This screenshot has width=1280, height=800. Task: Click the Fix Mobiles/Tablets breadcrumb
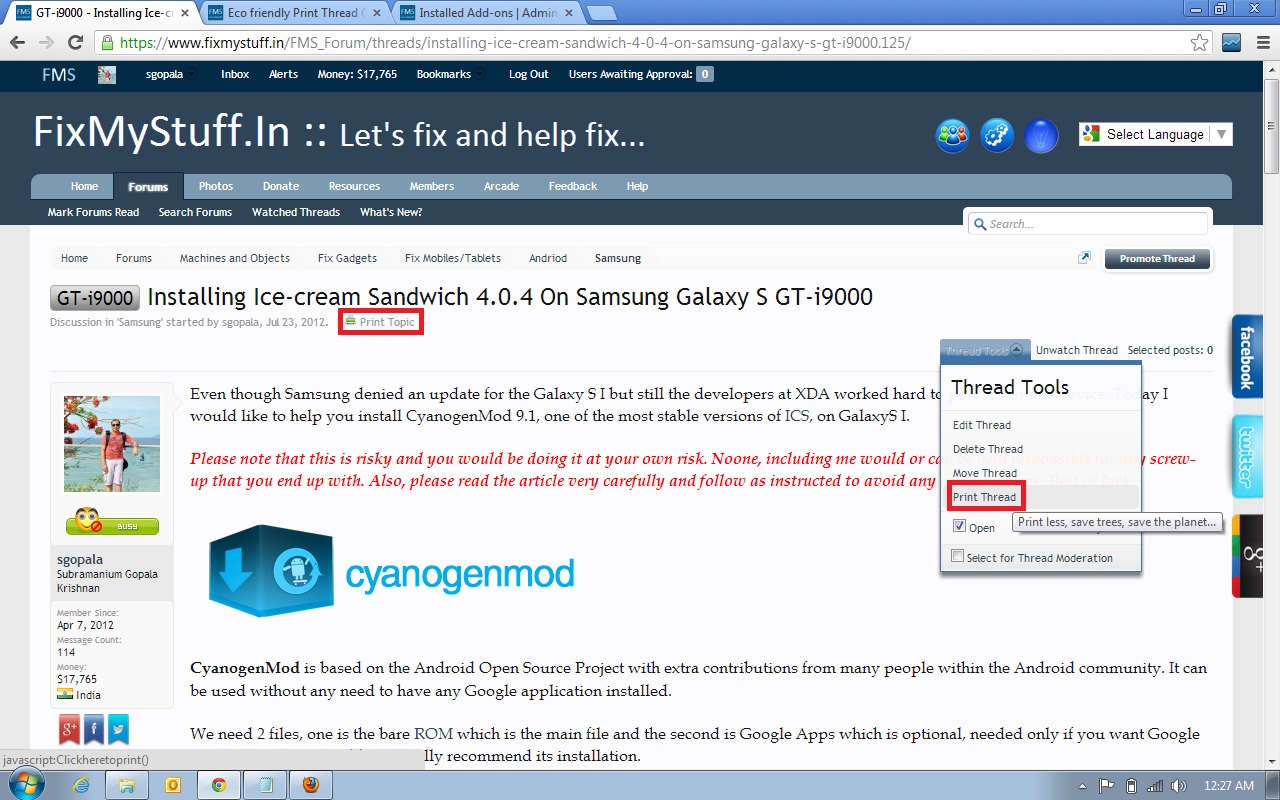coord(453,258)
